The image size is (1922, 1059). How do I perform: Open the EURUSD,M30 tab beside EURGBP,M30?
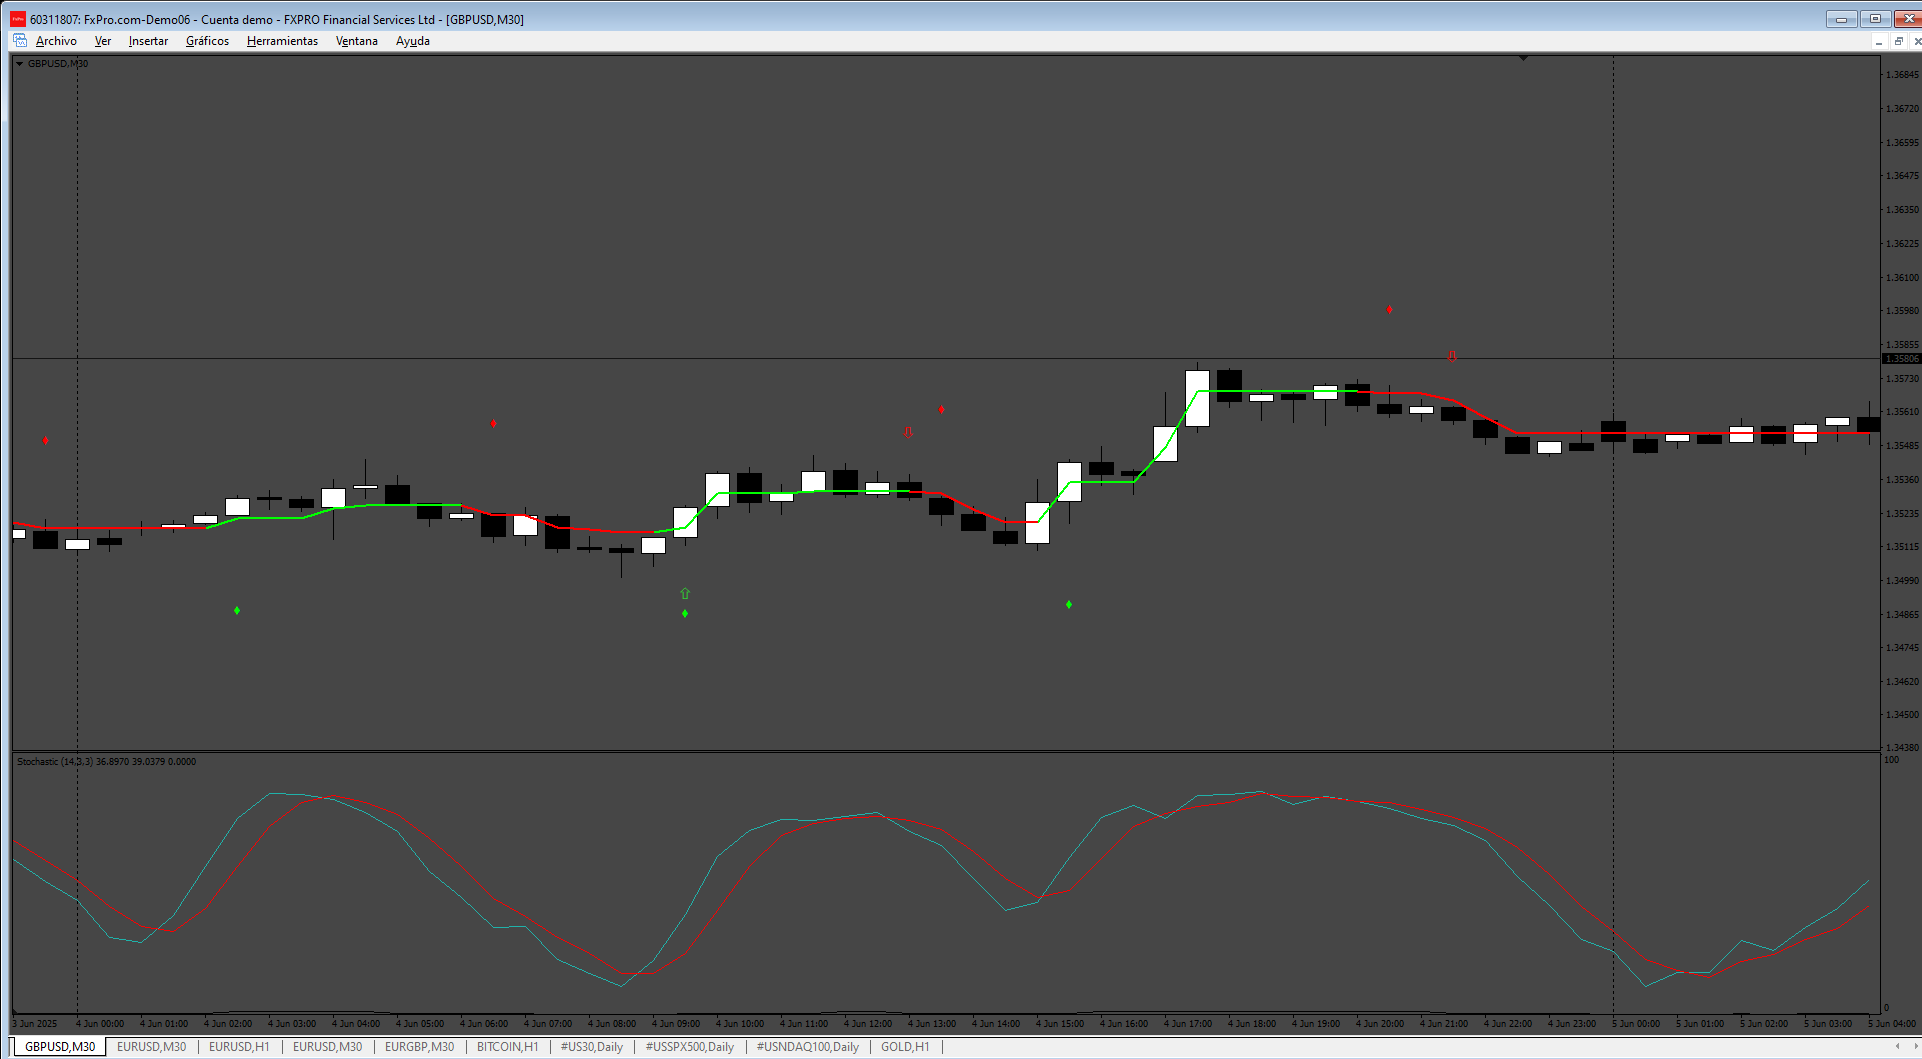pyautogui.click(x=327, y=1047)
